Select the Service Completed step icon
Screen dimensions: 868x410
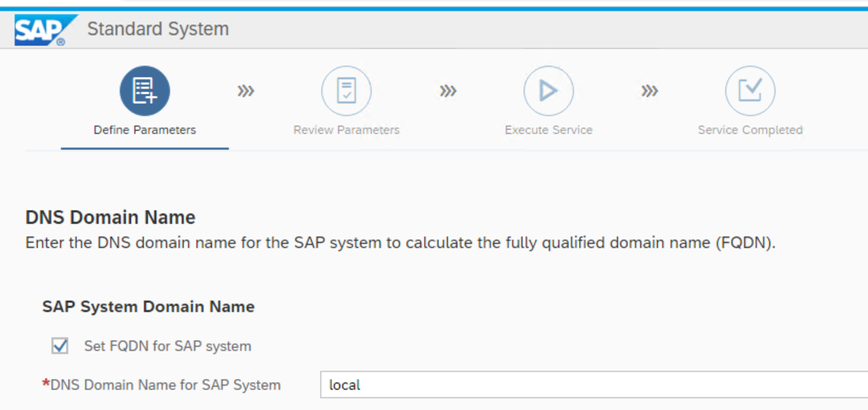pyautogui.click(x=750, y=91)
